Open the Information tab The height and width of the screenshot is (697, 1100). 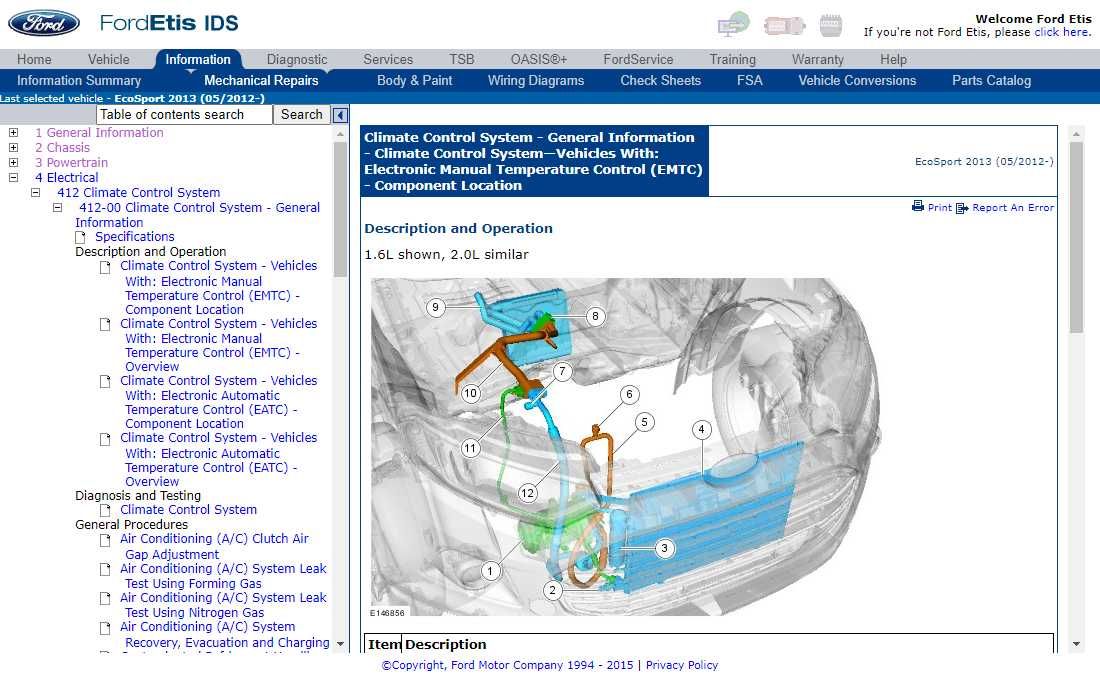pyautogui.click(x=198, y=60)
